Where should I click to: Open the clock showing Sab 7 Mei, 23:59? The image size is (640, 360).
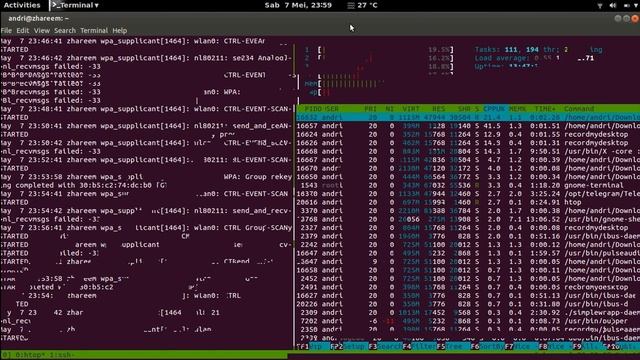tap(298, 5)
